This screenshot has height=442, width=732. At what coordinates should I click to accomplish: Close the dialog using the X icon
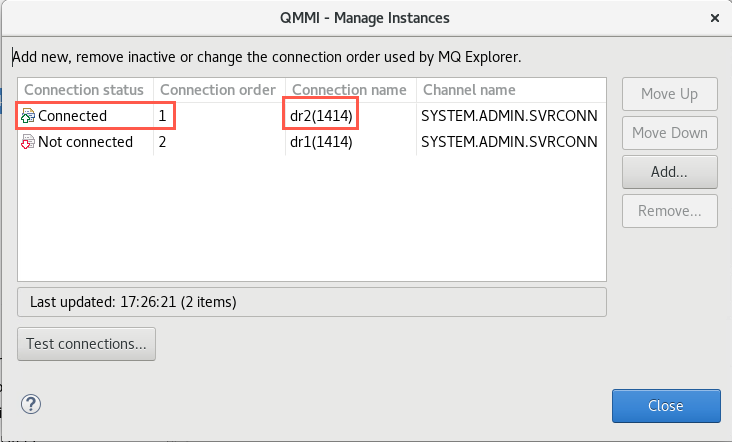pos(715,18)
